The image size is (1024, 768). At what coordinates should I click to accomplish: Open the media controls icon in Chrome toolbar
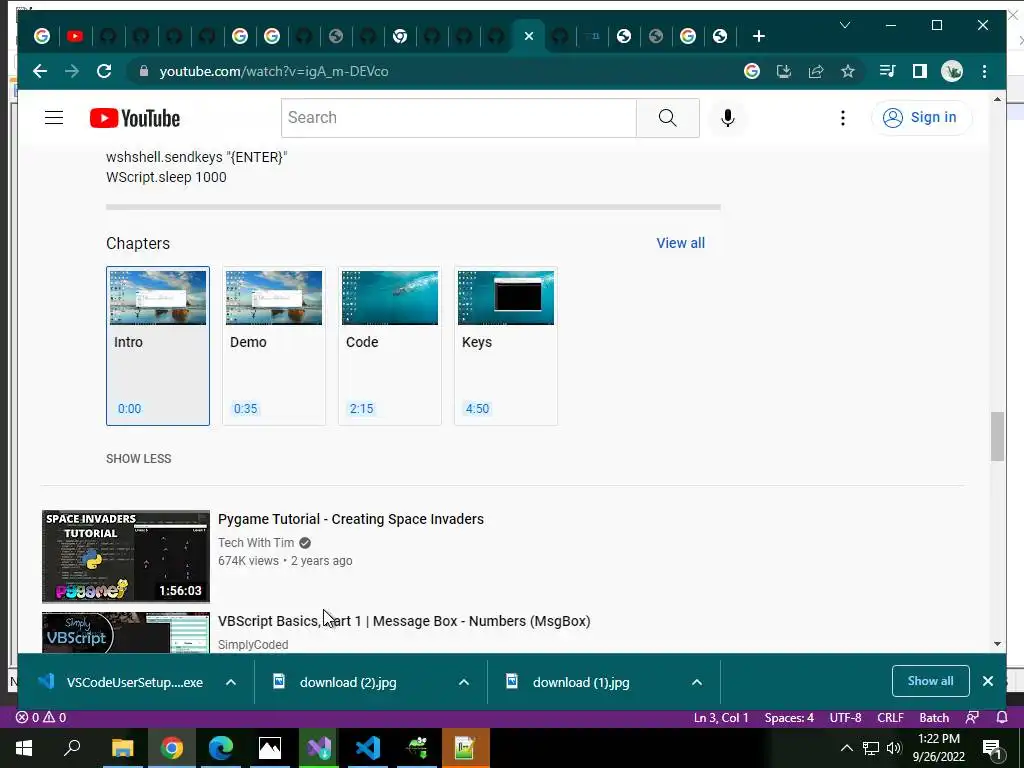pyautogui.click(x=887, y=71)
